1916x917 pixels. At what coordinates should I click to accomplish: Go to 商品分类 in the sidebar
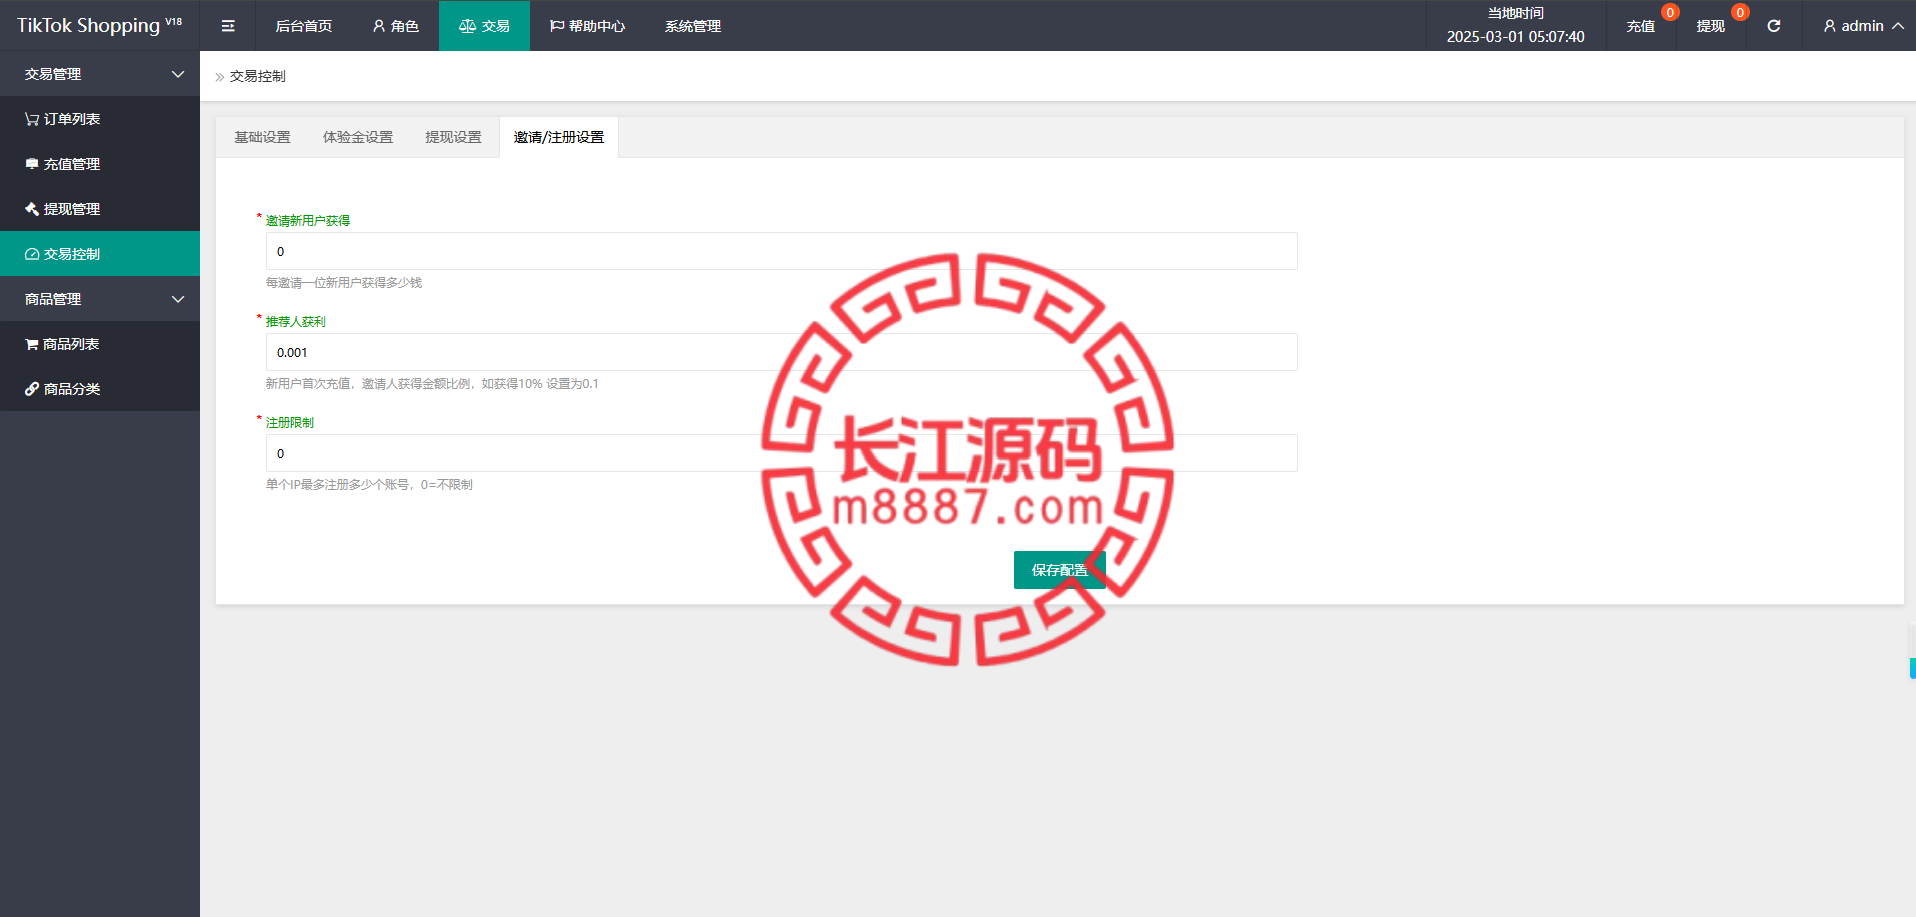[100, 389]
